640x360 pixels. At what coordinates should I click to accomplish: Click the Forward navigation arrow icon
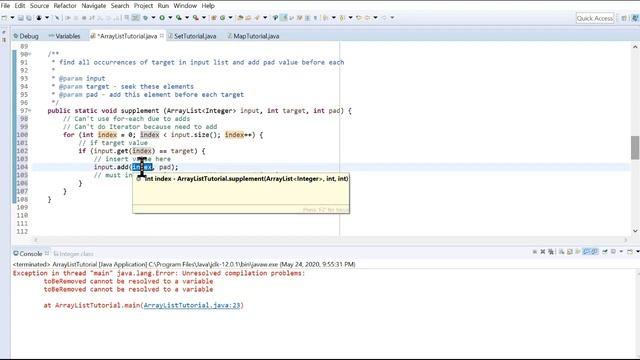pyautogui.click(x=384, y=18)
